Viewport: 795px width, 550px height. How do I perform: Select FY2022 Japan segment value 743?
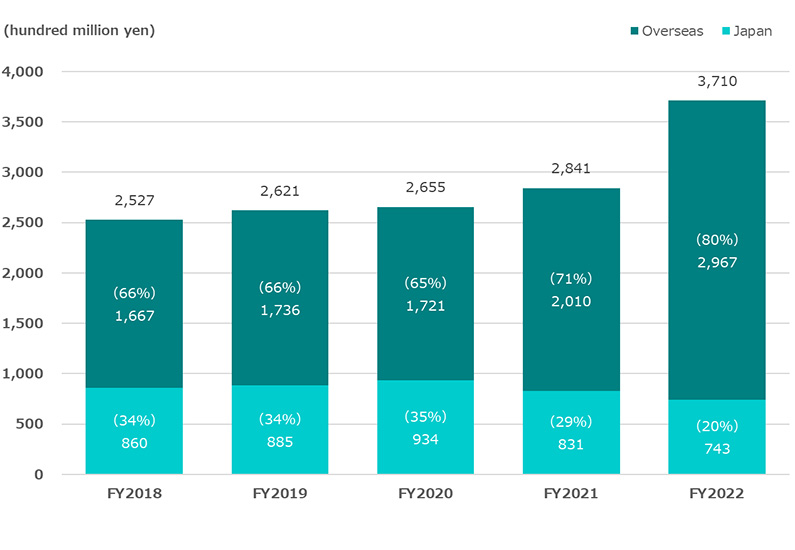717,449
